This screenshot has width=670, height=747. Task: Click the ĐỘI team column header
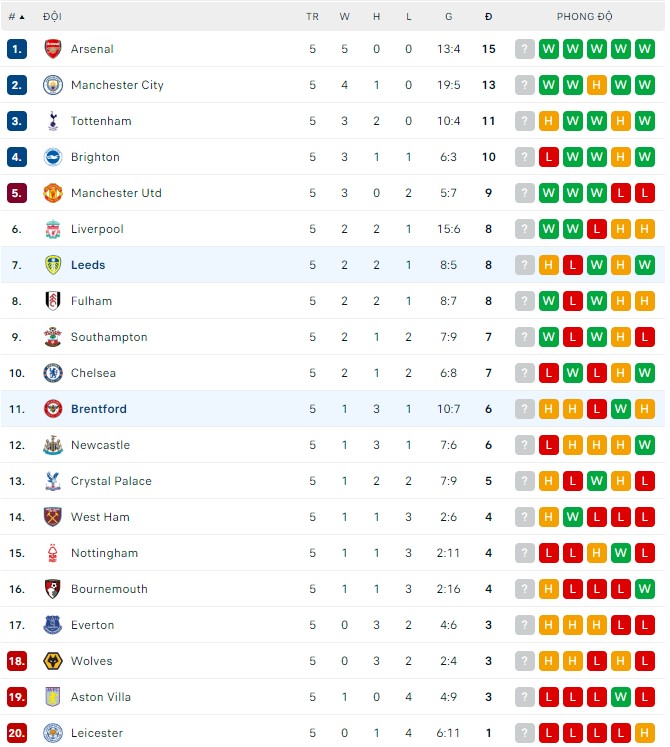click(x=52, y=17)
